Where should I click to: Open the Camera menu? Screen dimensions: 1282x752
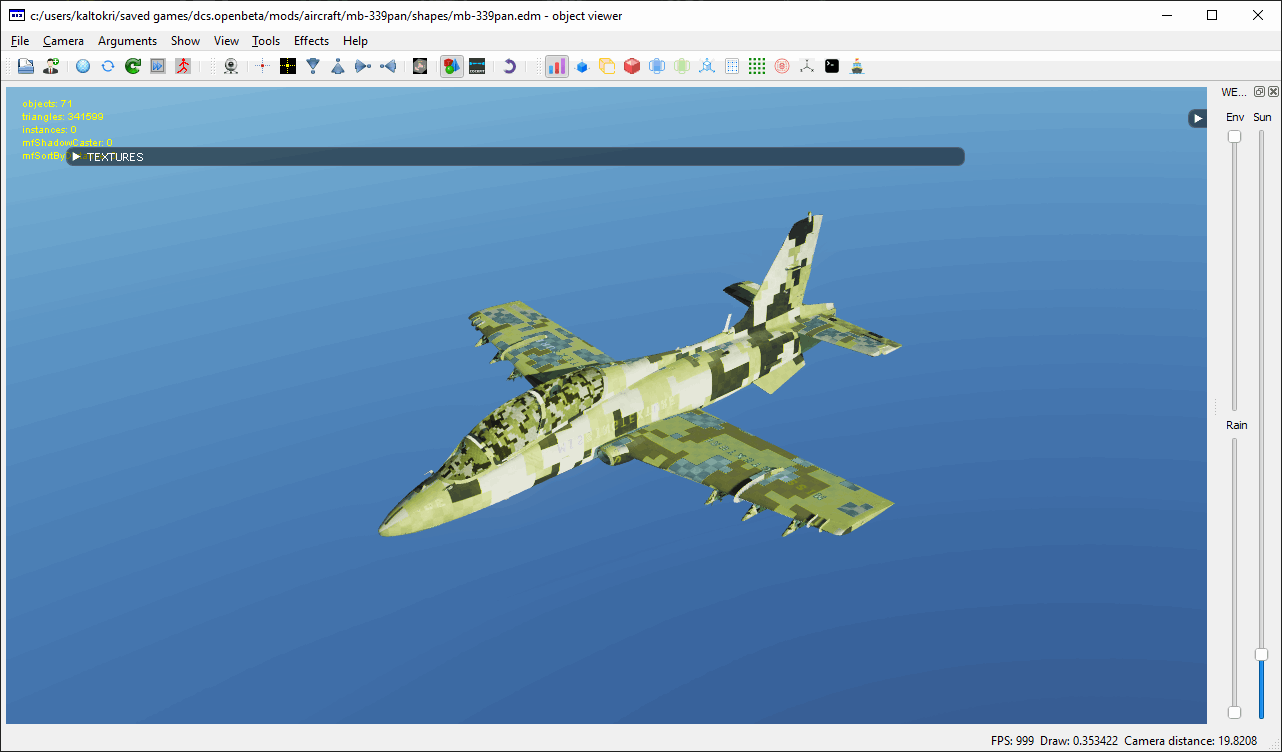(x=63, y=41)
